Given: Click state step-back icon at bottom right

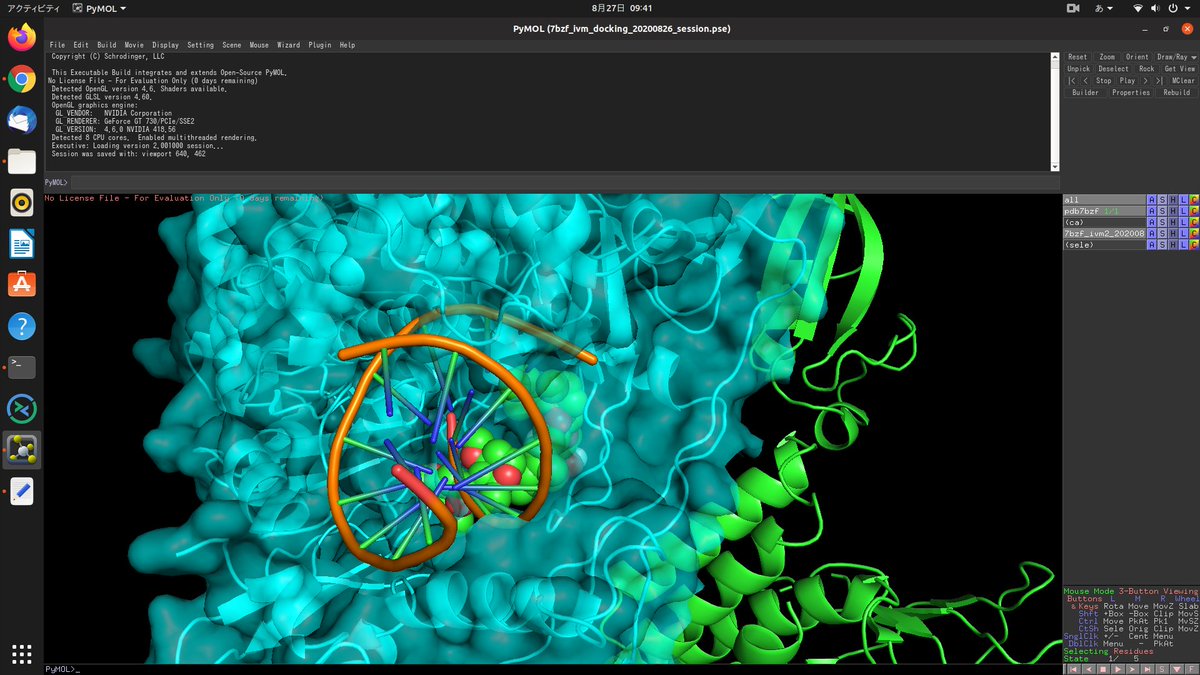Looking at the screenshot, I should 1089,668.
